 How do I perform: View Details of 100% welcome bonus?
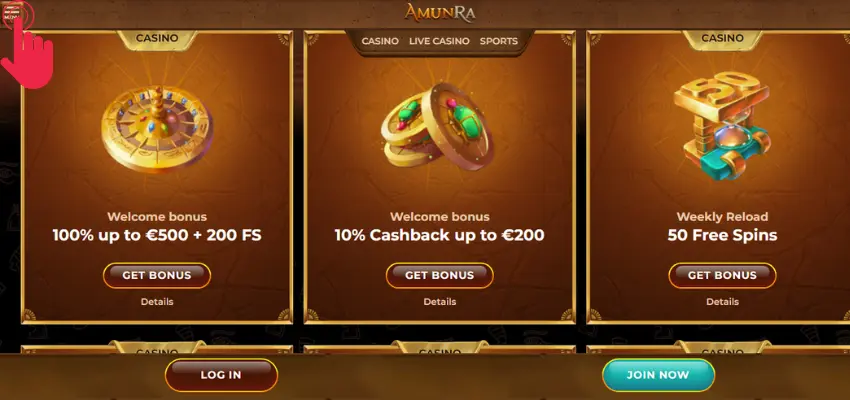[x=157, y=302]
